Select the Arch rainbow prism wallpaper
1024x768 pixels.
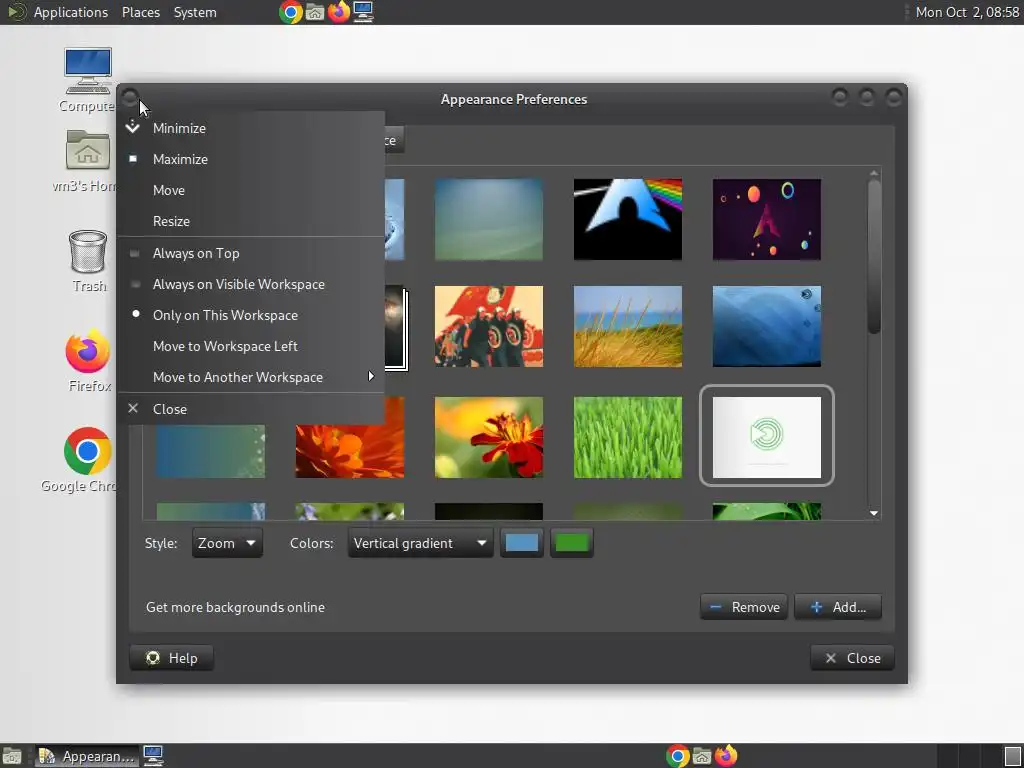(628, 219)
